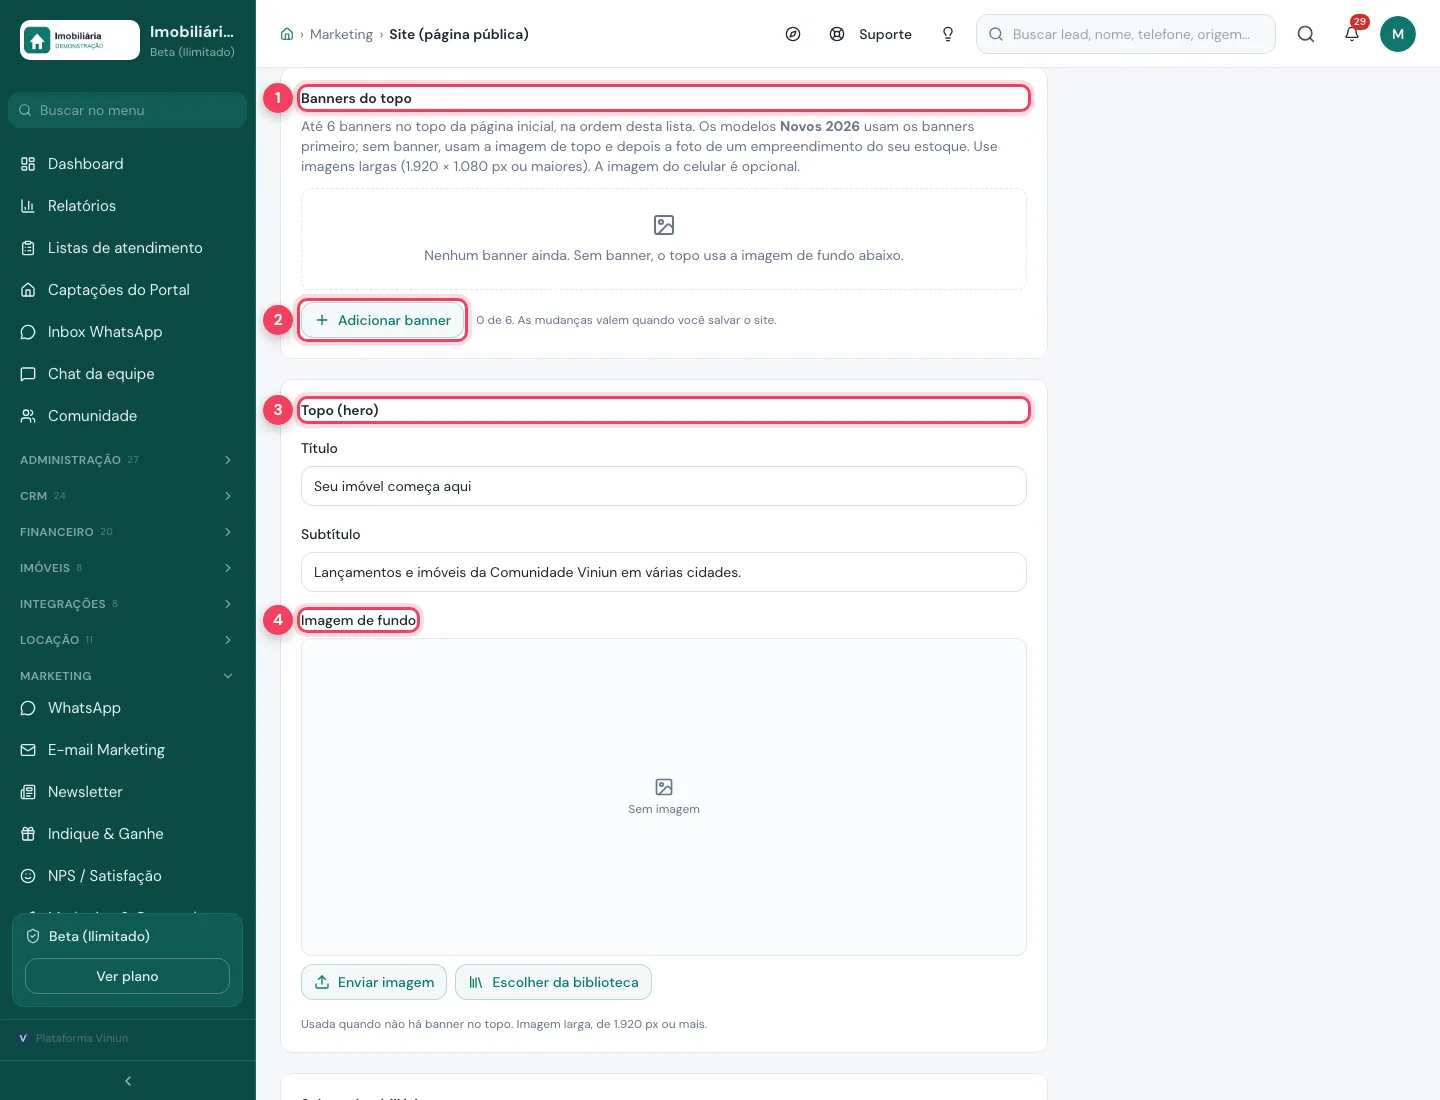Open Relatórios in the sidebar
The image size is (1440, 1100).
[x=127, y=206]
